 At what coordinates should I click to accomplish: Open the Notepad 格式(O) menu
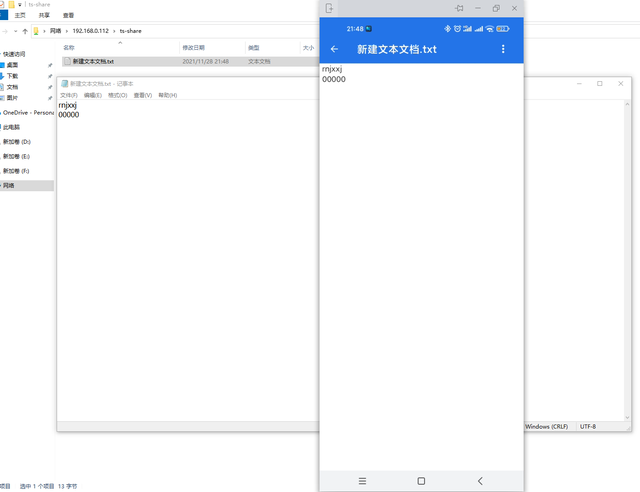click(118, 95)
